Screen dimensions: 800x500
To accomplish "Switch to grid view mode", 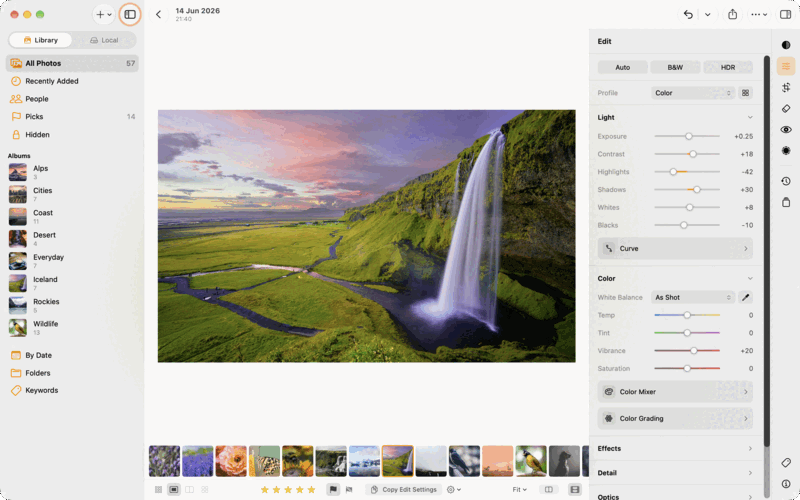I will click(x=158, y=490).
